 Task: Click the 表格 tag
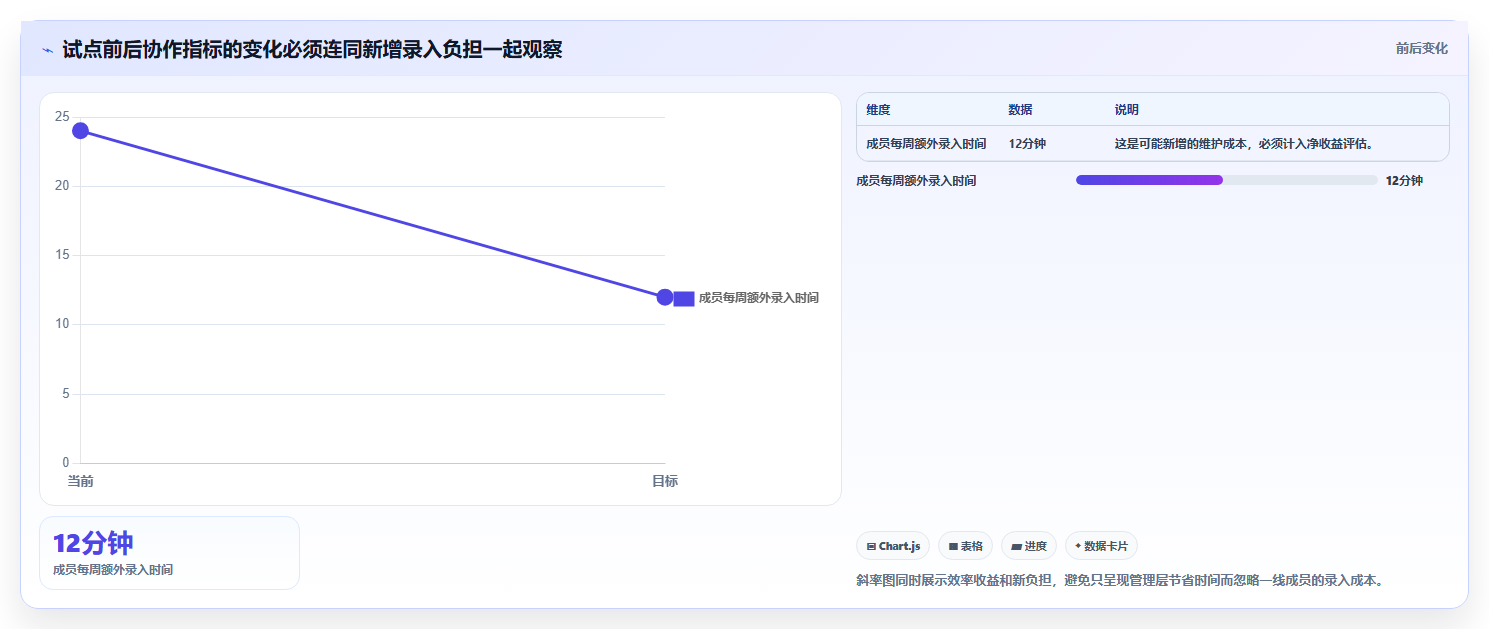click(x=965, y=546)
